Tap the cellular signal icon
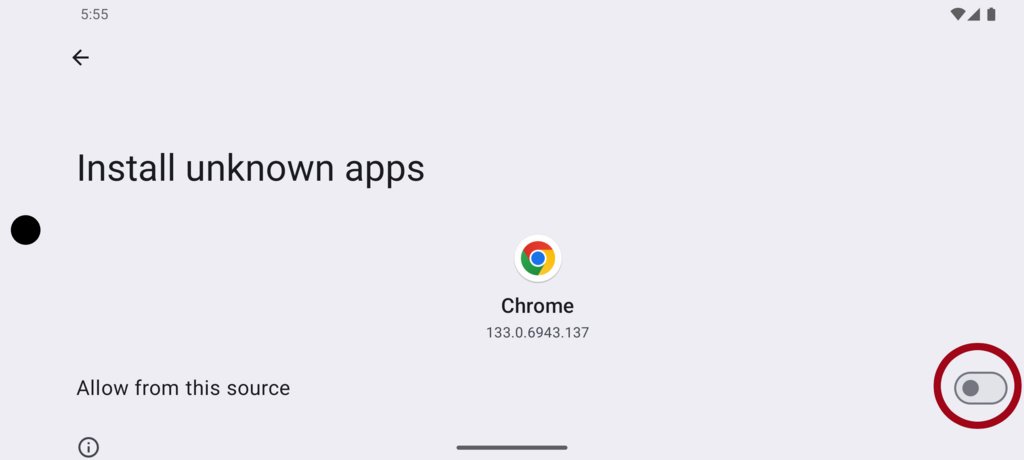This screenshot has height=460, width=1024. pyautogui.click(x=974, y=14)
